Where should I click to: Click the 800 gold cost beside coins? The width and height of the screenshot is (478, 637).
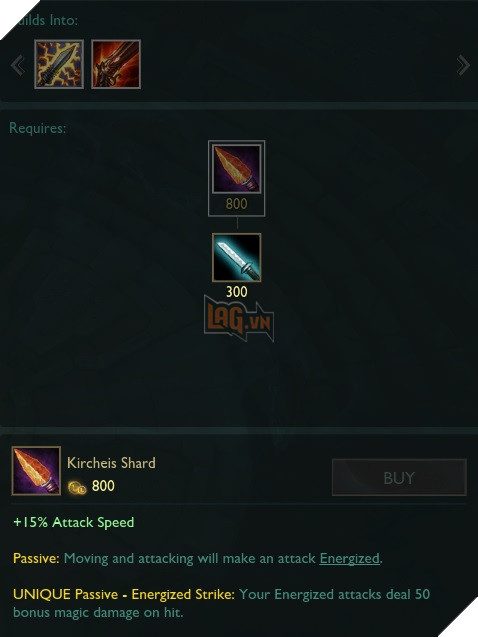coord(103,486)
